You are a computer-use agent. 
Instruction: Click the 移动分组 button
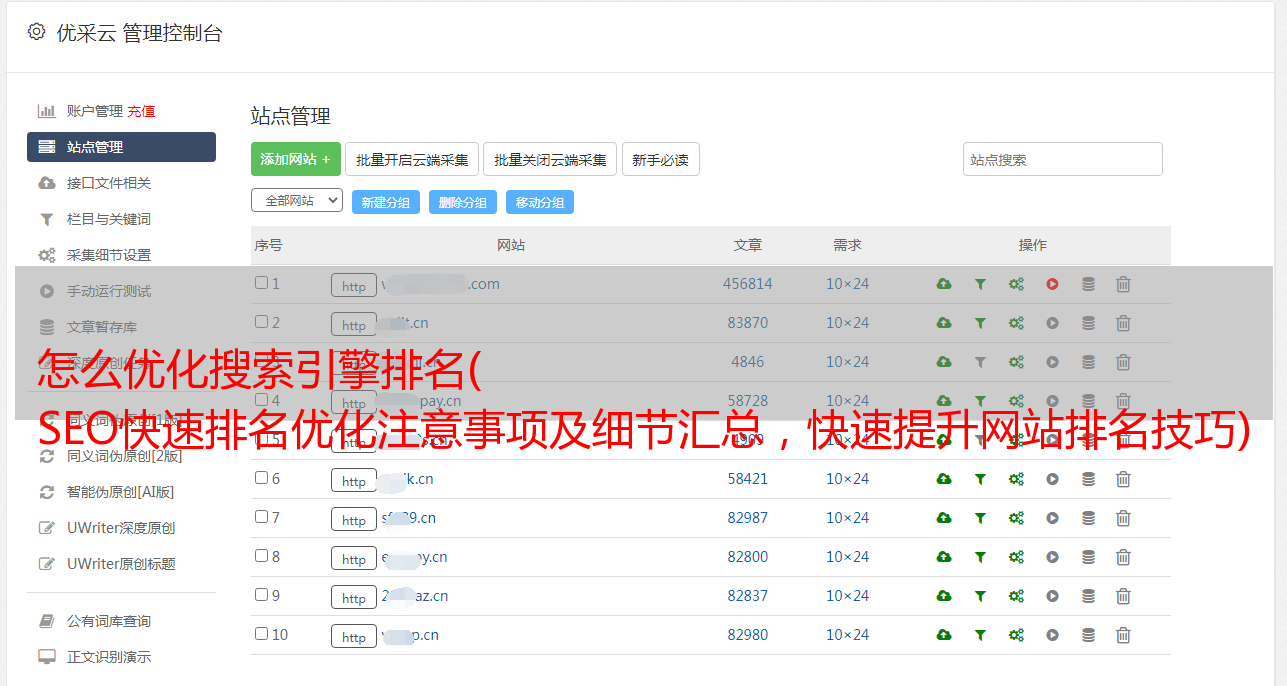540,202
